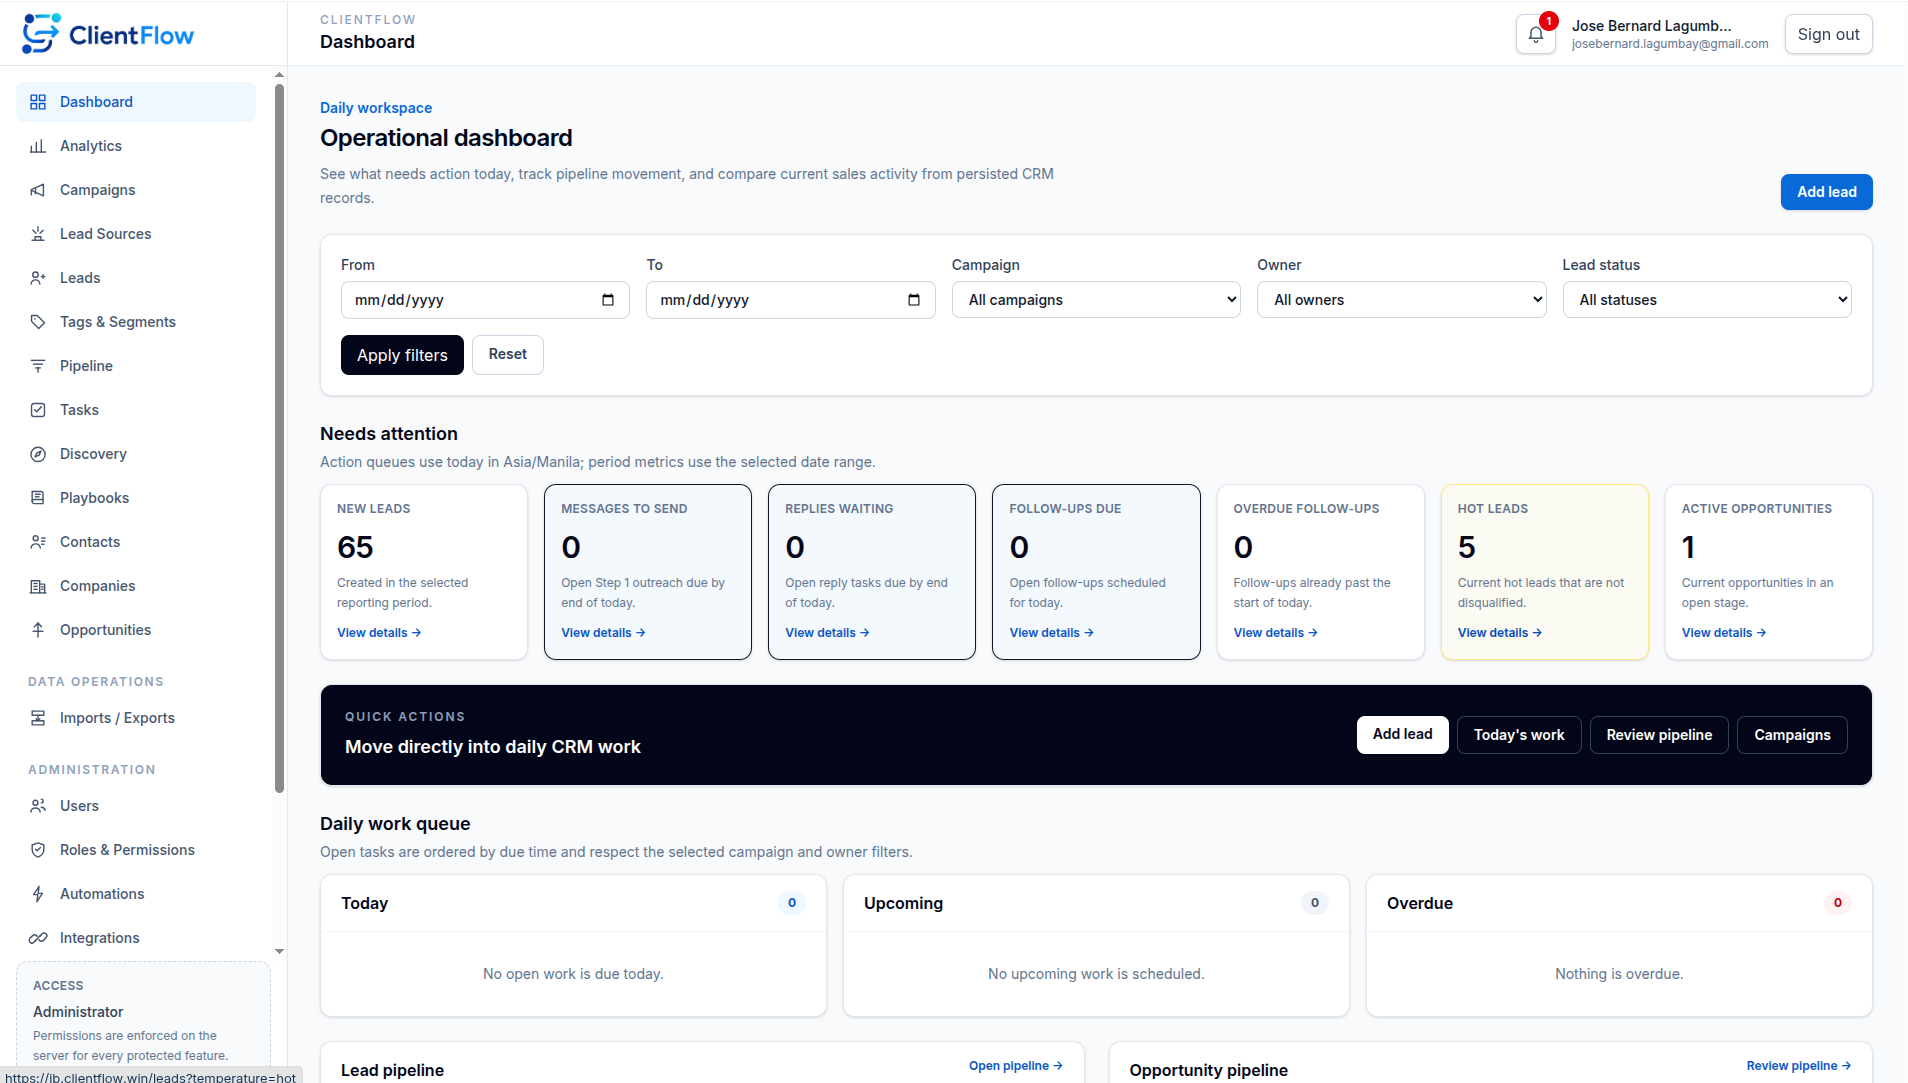Open pipeline link in Lead pipeline
The width and height of the screenshot is (1908, 1083).
coord(1016,1066)
